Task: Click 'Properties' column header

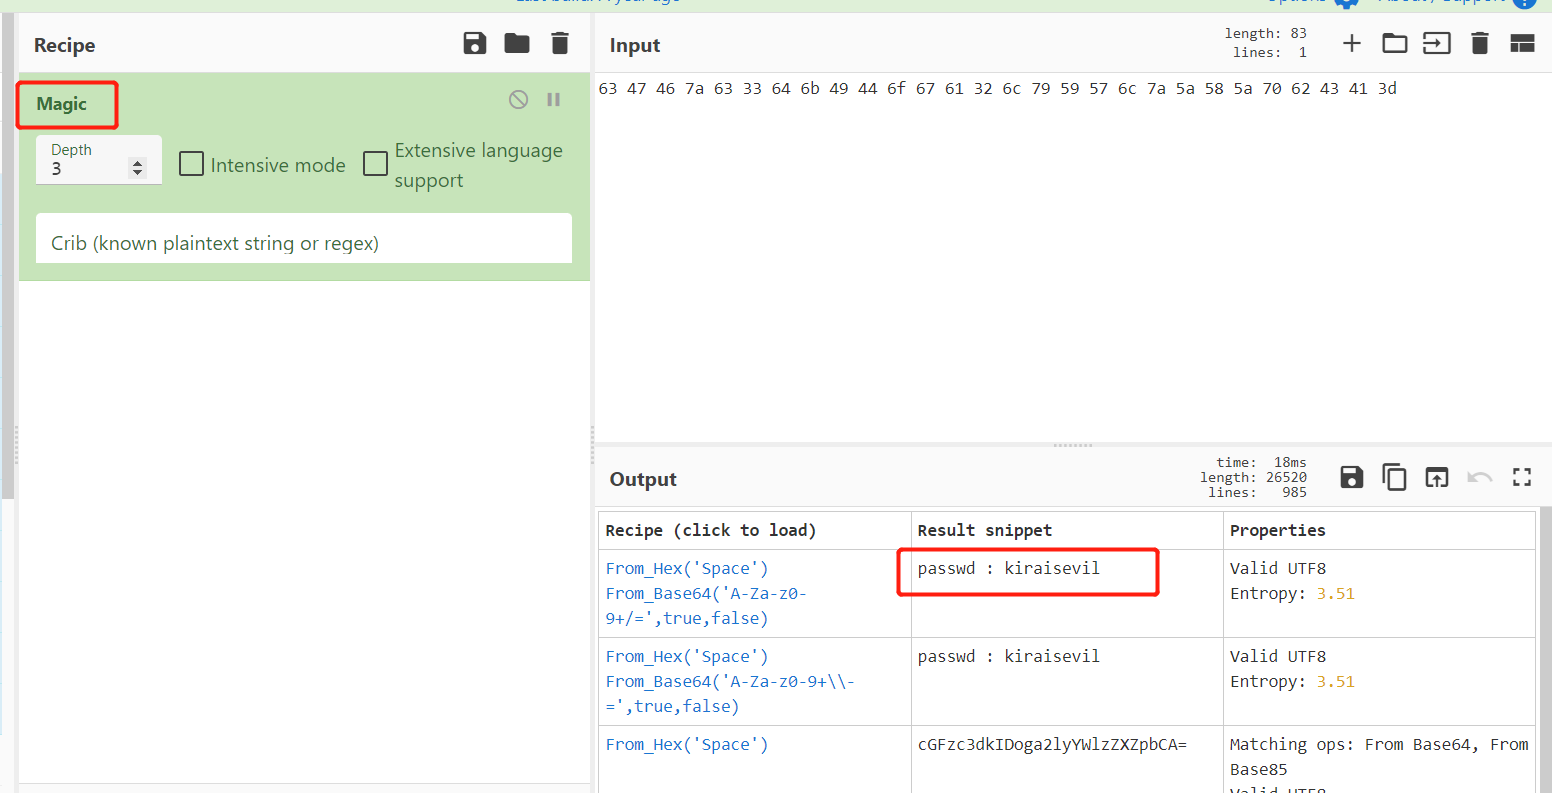Action: (x=1278, y=530)
